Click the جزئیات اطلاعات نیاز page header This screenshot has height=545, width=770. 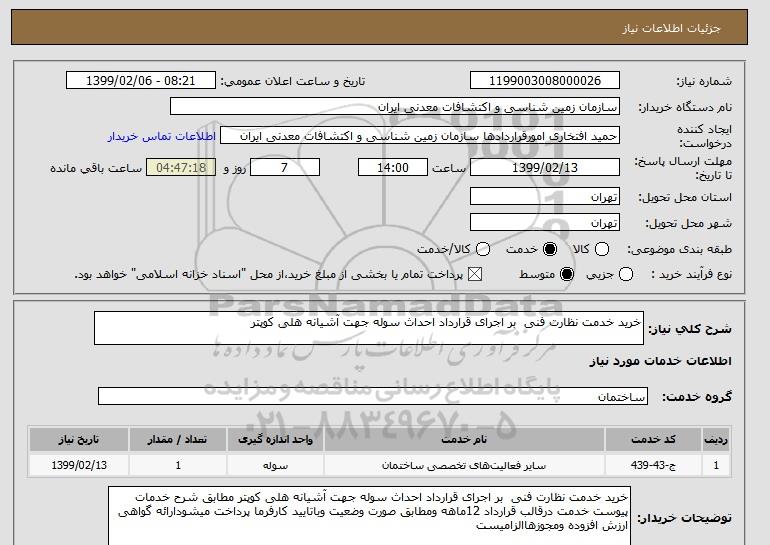click(671, 28)
